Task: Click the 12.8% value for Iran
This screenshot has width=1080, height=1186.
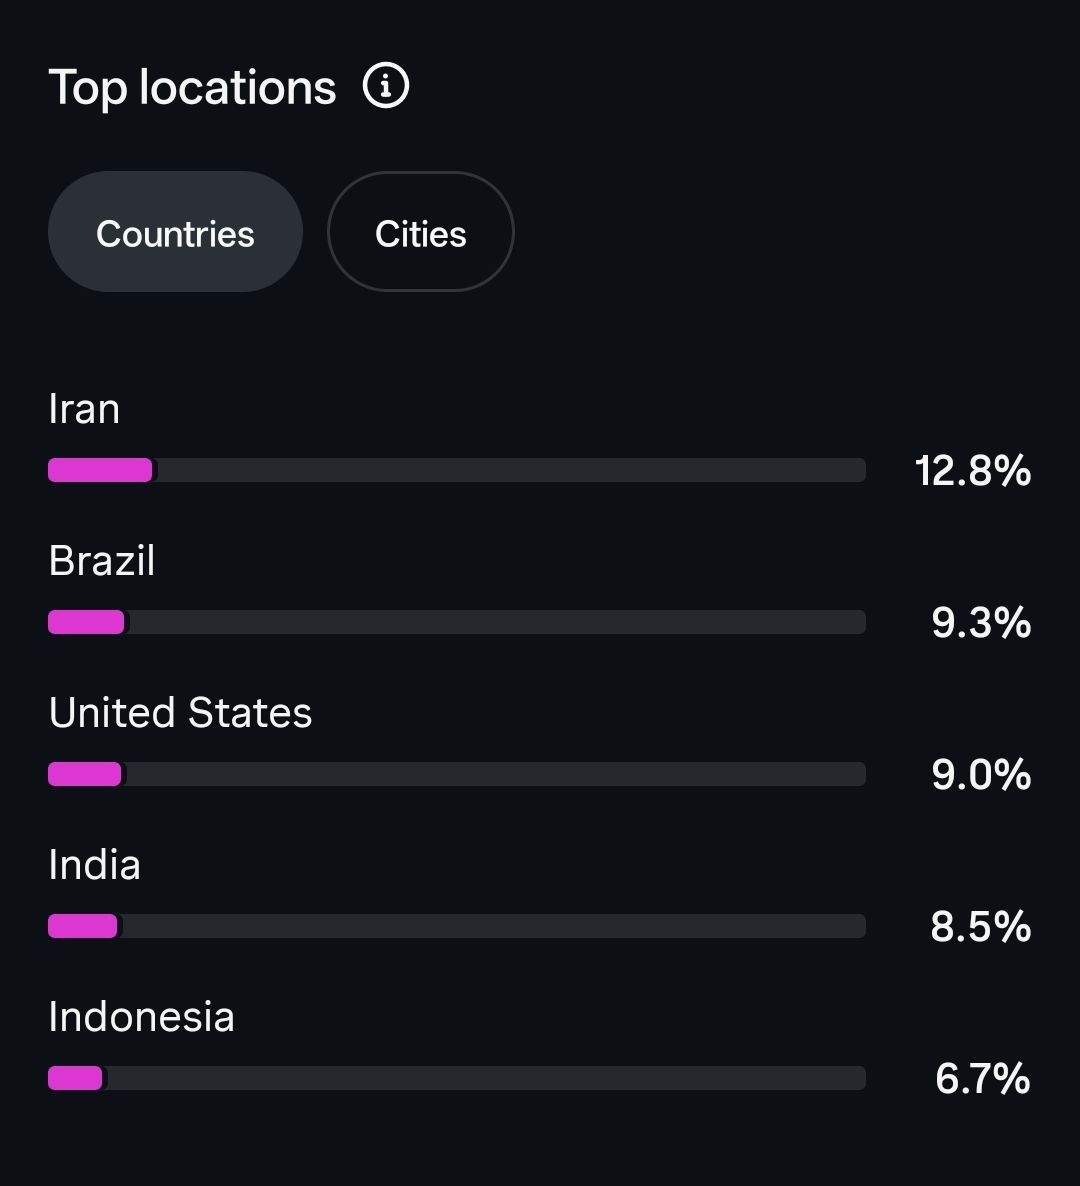Action: [x=973, y=470]
